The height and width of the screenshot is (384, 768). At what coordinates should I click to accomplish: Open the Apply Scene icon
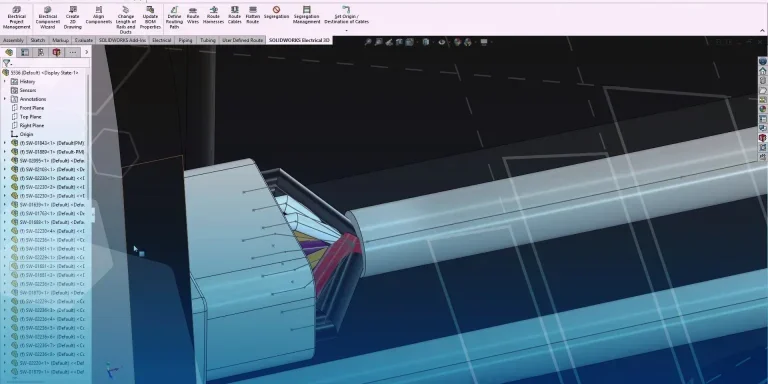click(x=468, y=42)
